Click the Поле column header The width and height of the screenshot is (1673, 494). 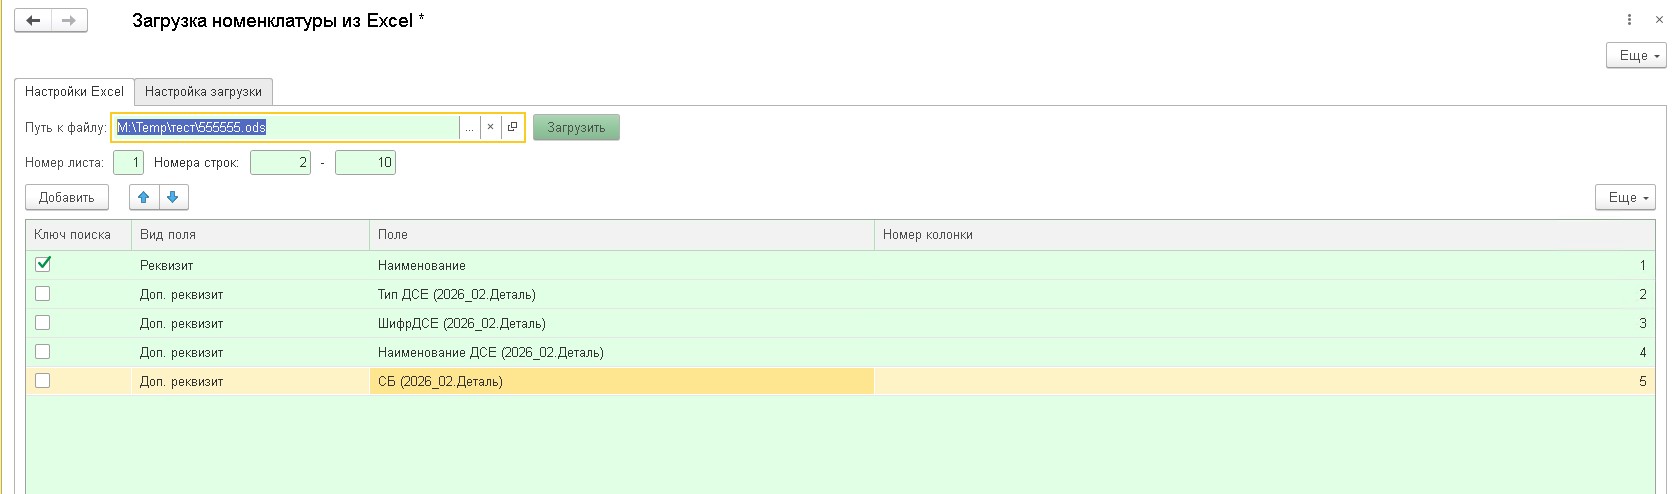pos(622,235)
